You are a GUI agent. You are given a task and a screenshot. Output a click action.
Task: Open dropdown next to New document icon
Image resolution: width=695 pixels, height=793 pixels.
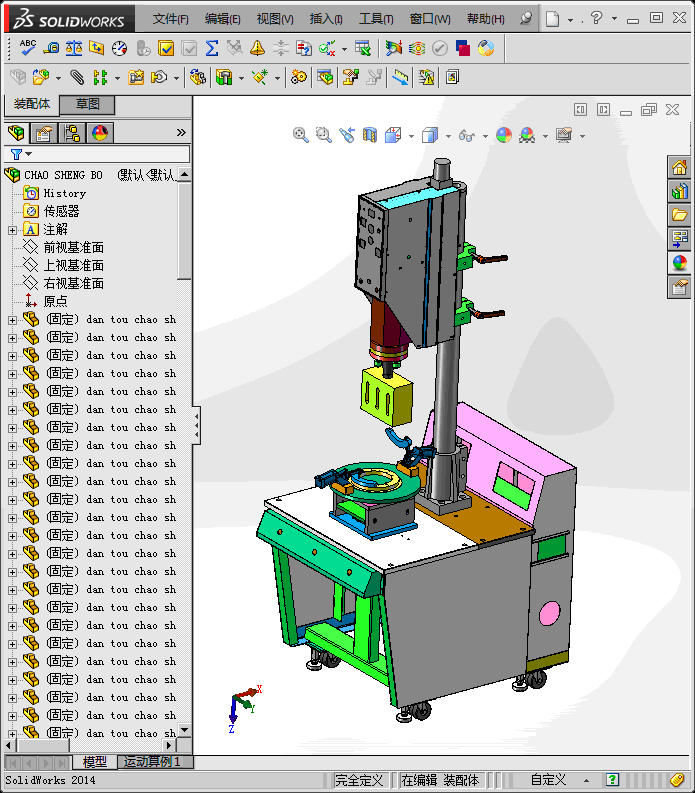pos(570,20)
